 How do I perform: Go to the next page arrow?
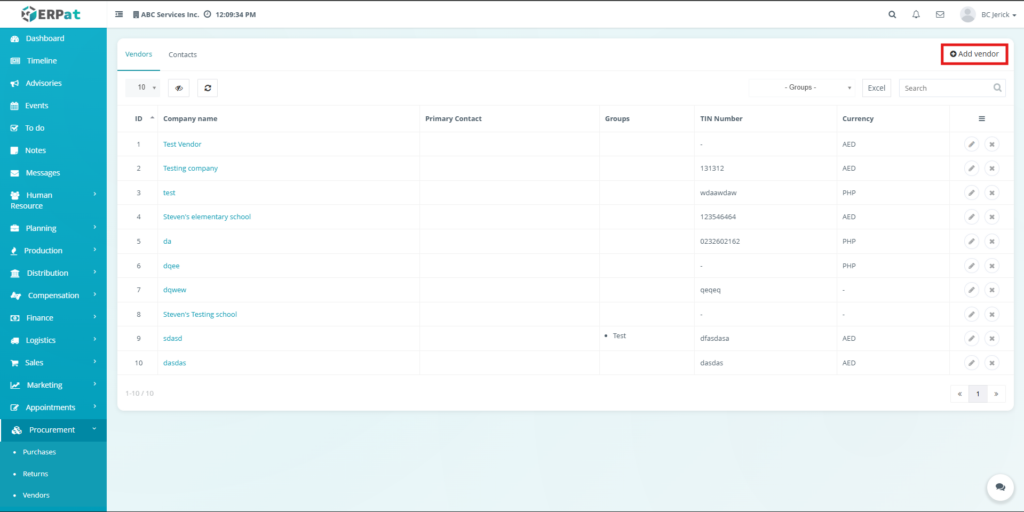[x=996, y=394]
